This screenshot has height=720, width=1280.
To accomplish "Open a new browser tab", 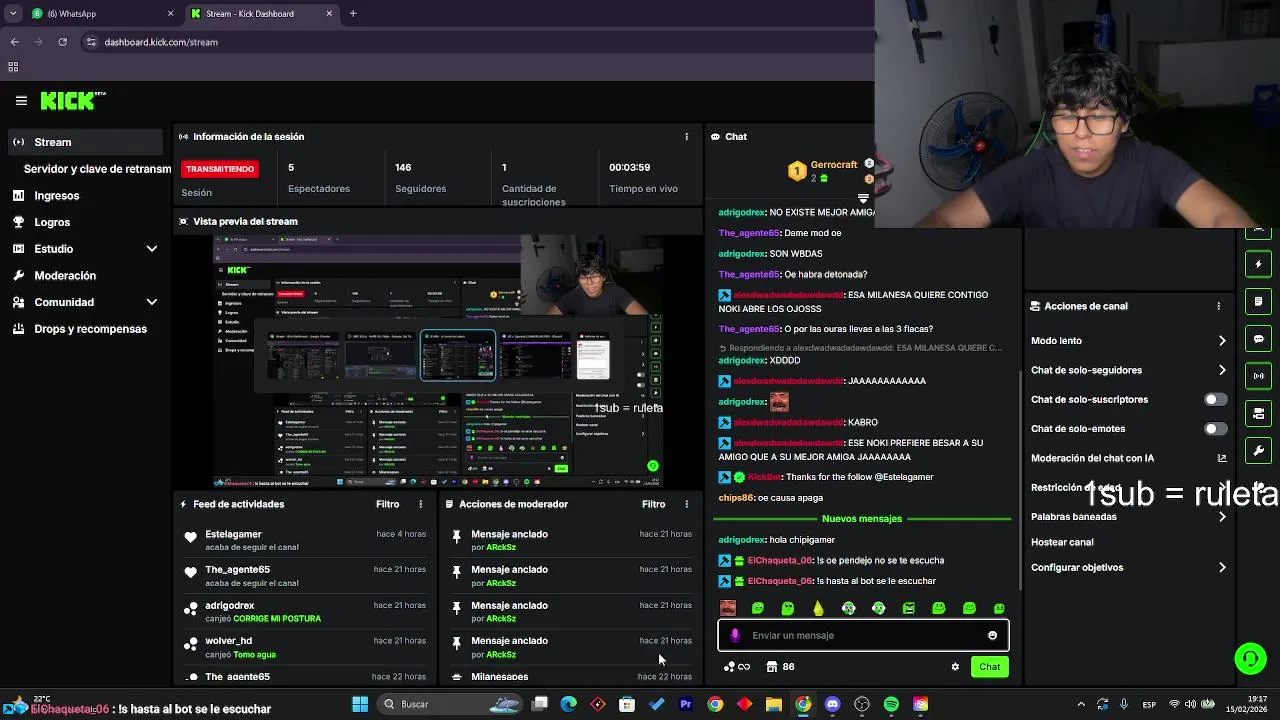I will (353, 14).
